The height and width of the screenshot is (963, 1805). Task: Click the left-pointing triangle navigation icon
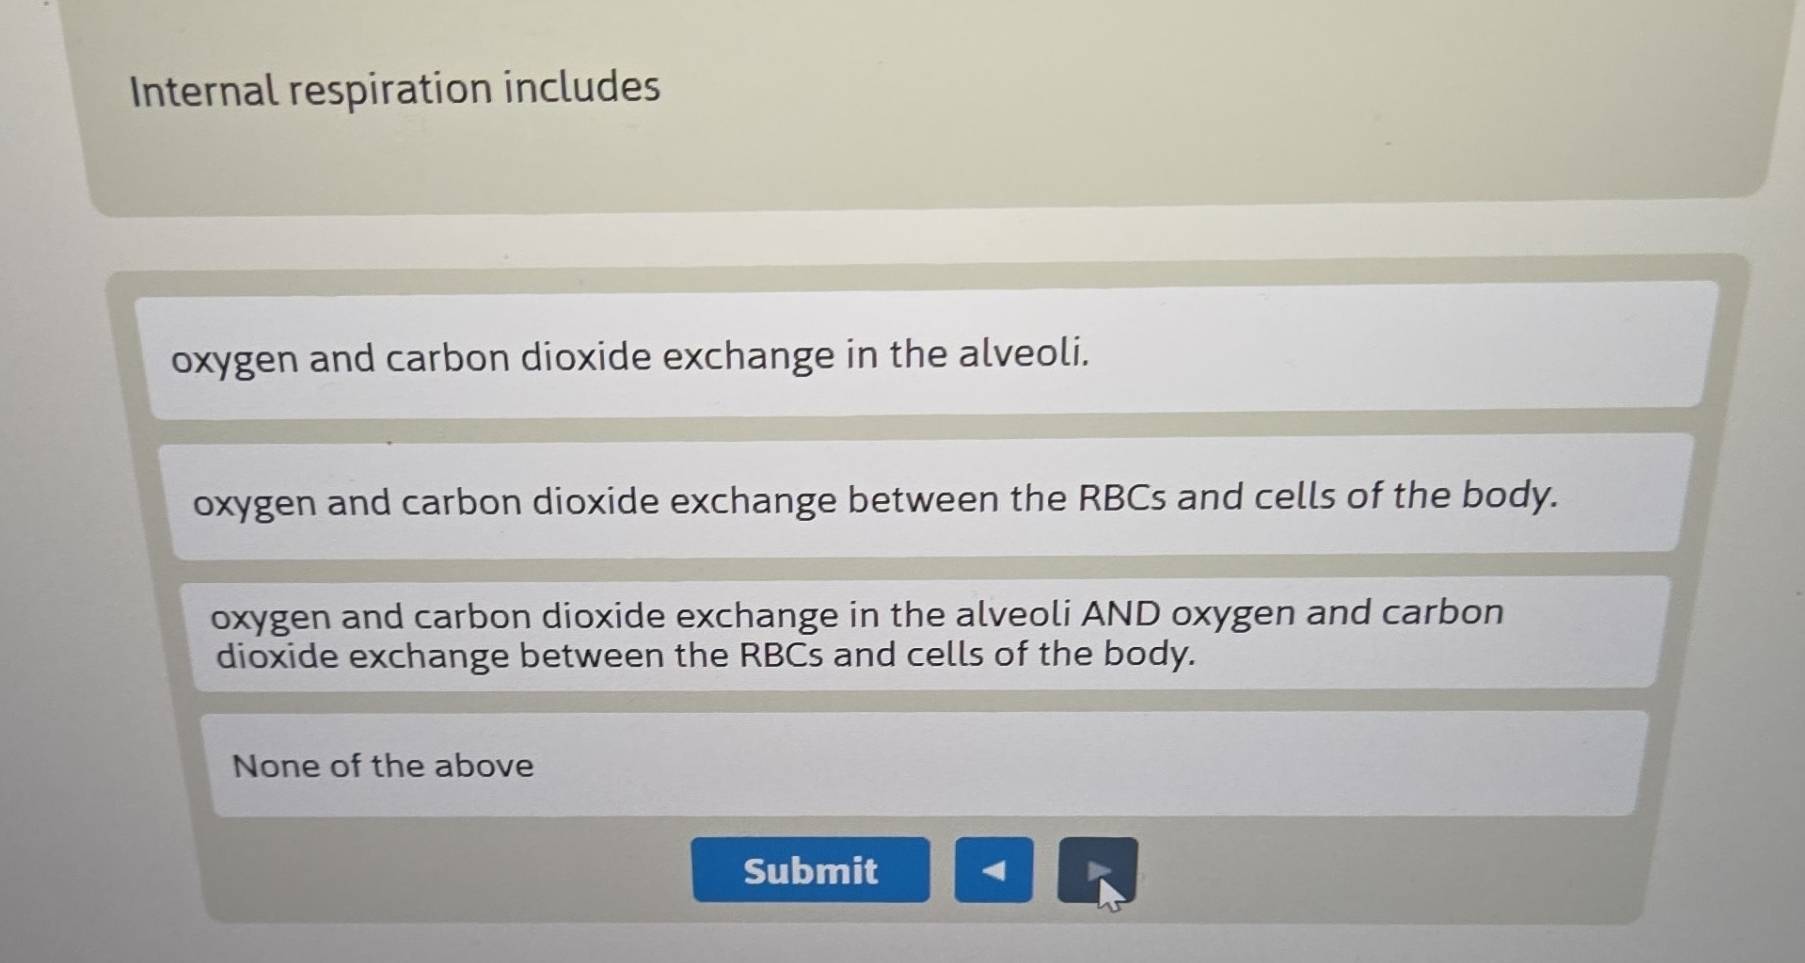(x=992, y=870)
